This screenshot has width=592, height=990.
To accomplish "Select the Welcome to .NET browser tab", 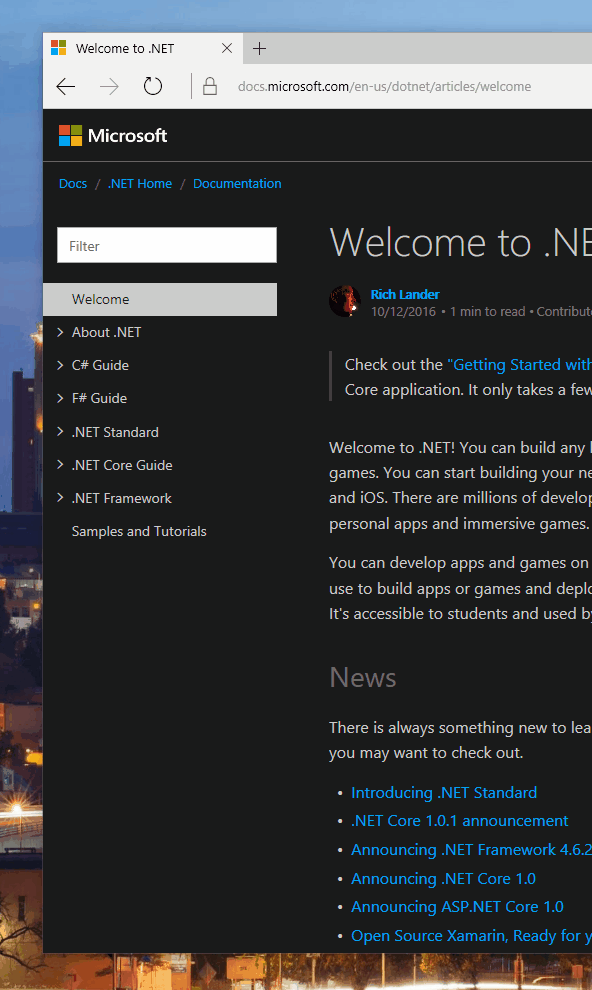I will [x=143, y=49].
